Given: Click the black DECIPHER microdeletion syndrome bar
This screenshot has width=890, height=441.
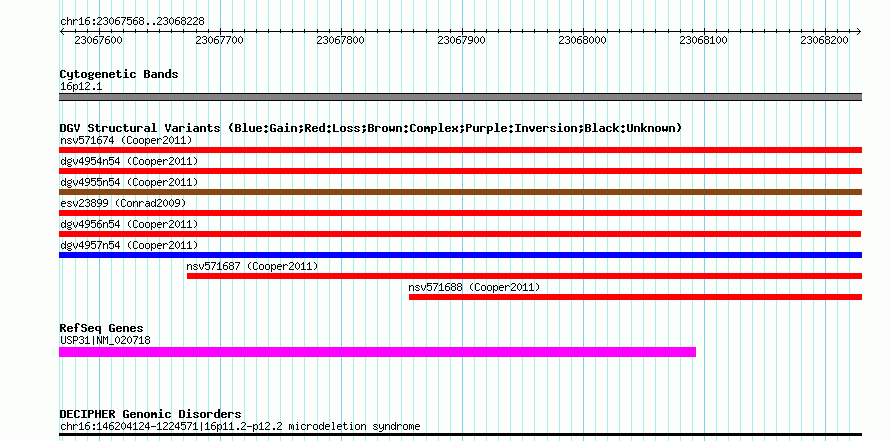Looking at the screenshot, I should coord(460,435).
